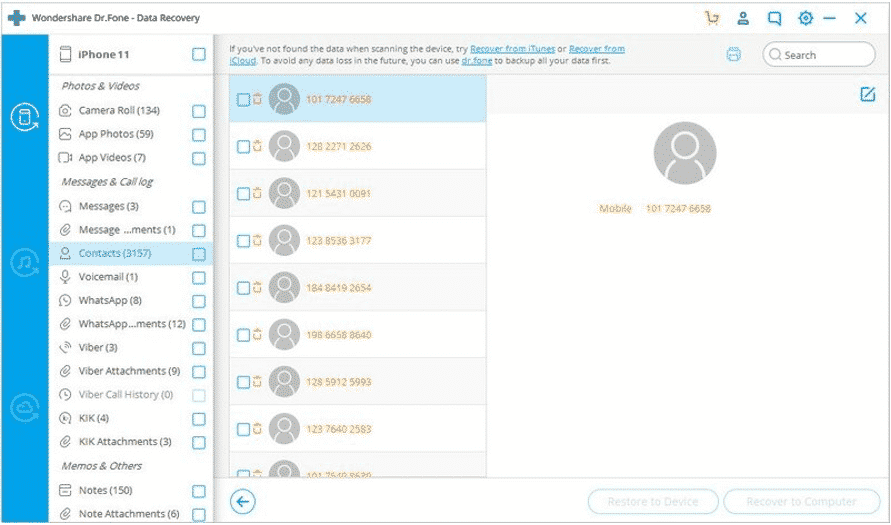891x525 pixels.
Task: Select the recover from iCloud sidebar icon
Action: tap(24, 407)
